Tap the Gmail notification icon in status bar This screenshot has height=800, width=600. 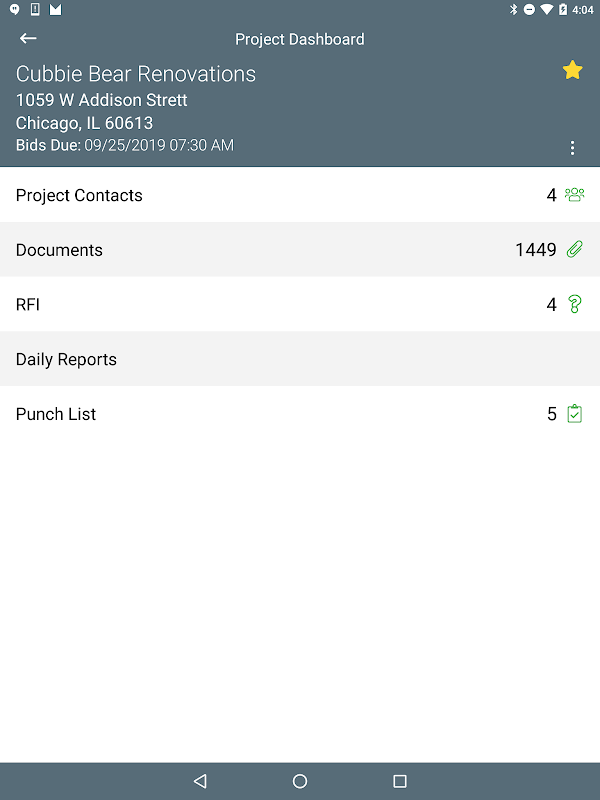tap(55, 10)
